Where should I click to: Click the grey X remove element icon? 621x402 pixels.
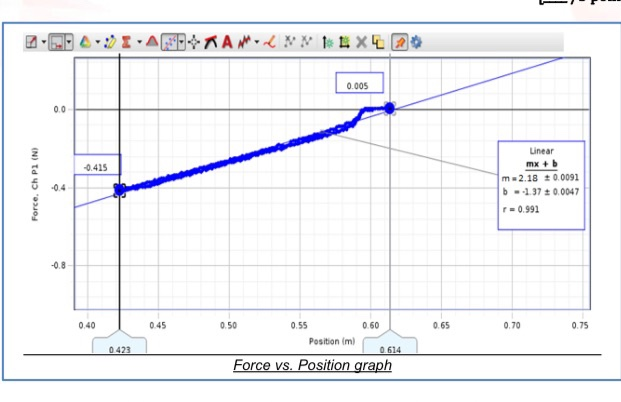pyautogui.click(x=361, y=42)
